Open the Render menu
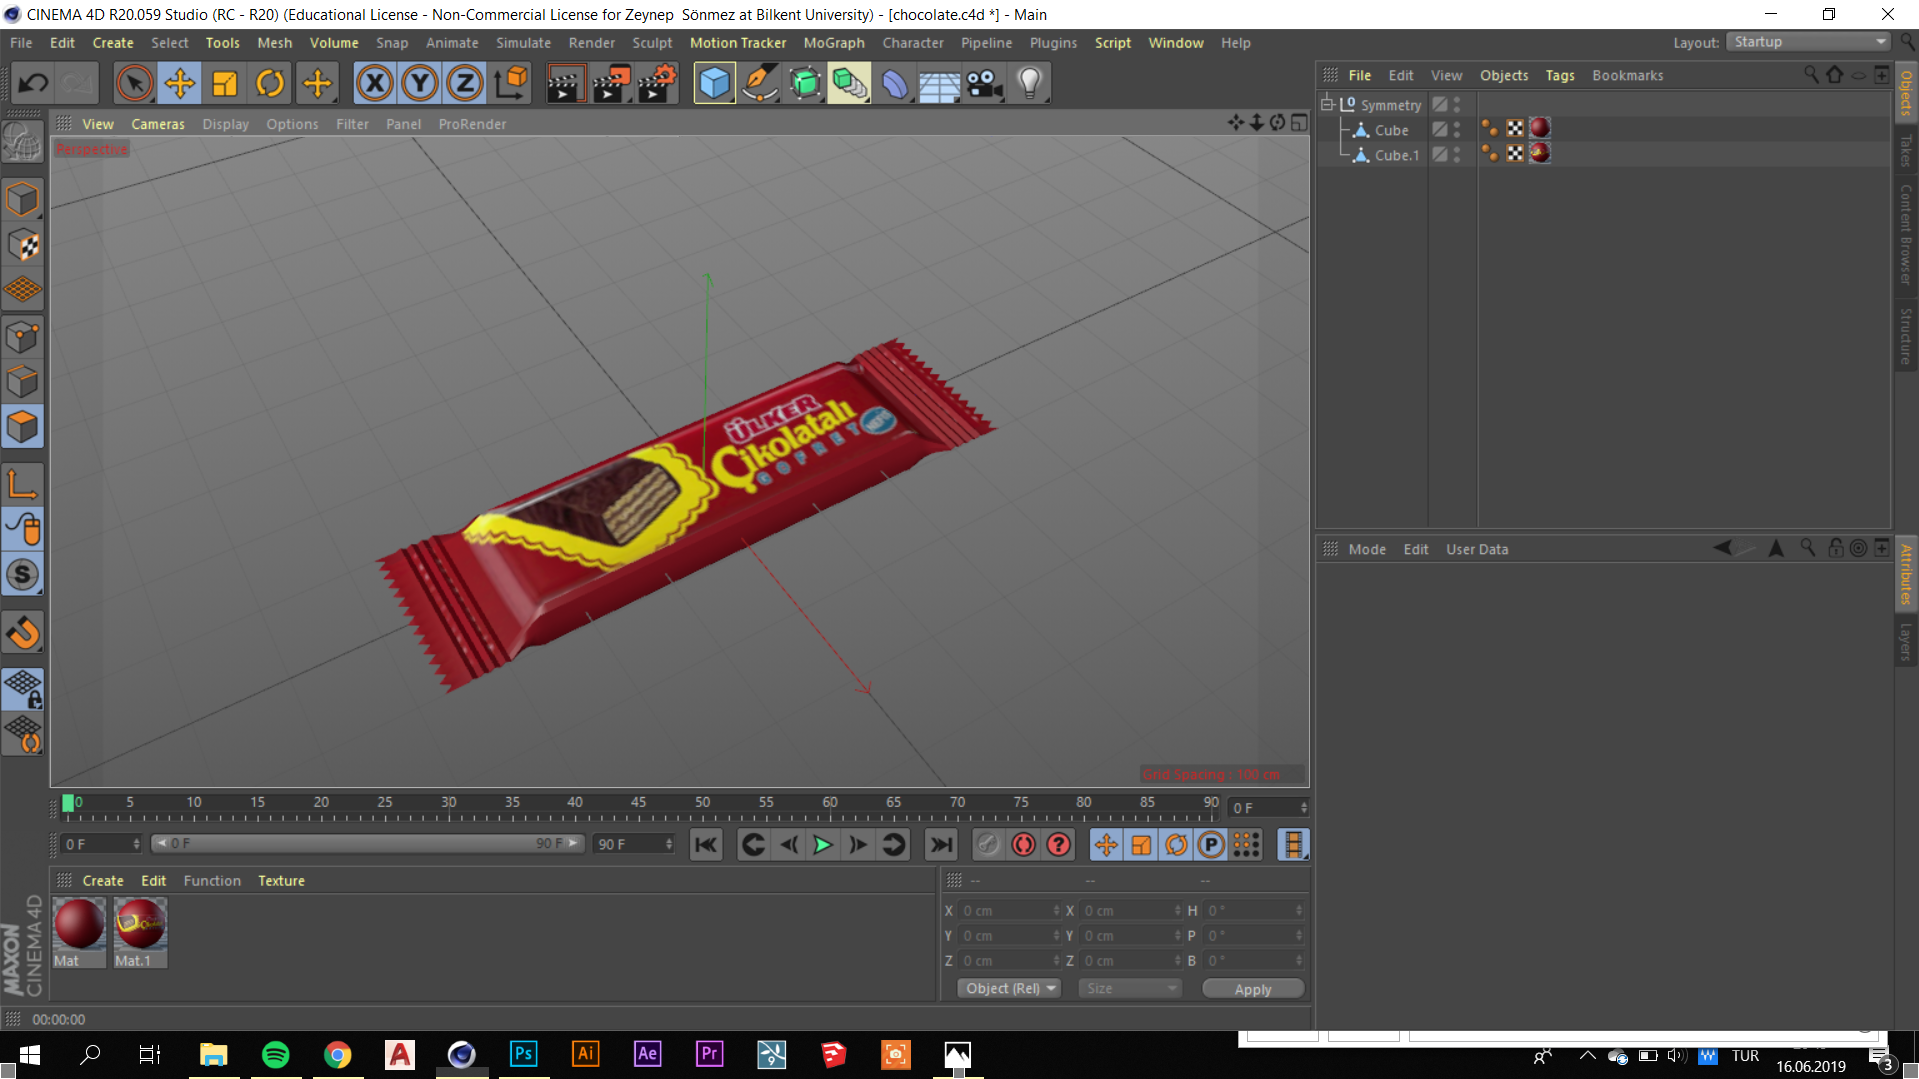 [x=592, y=43]
